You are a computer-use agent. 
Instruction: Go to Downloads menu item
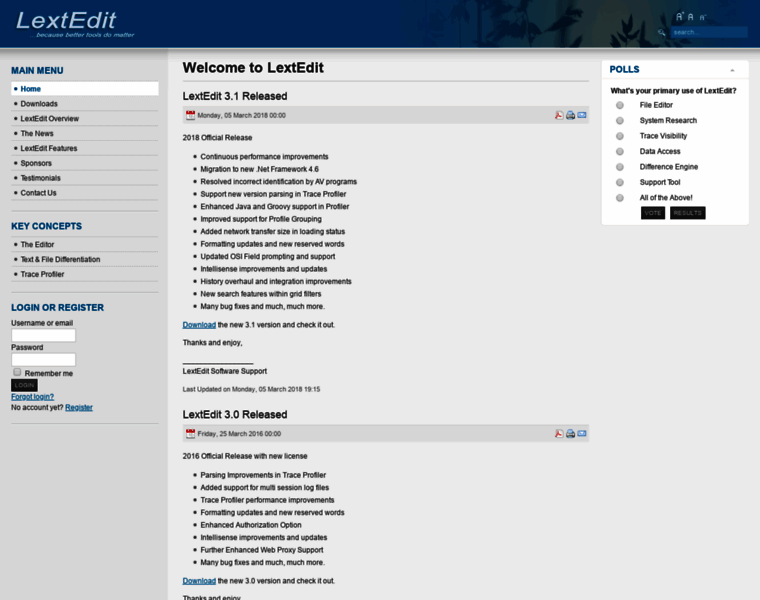pos(85,104)
